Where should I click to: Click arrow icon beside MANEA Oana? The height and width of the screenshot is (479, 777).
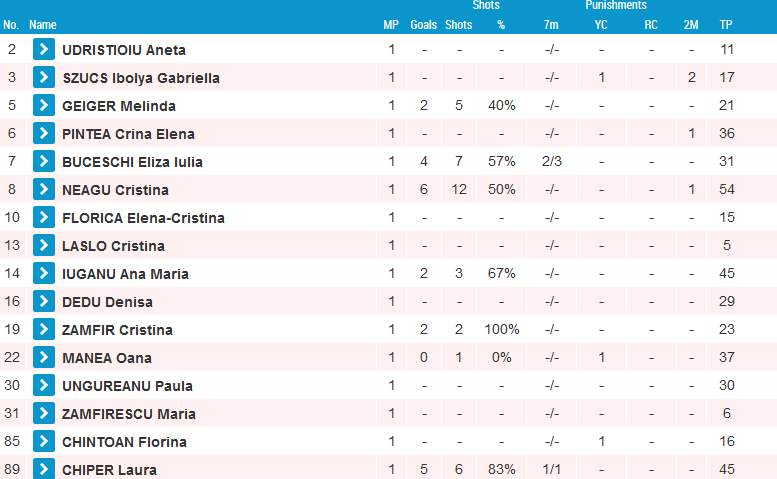pos(44,357)
